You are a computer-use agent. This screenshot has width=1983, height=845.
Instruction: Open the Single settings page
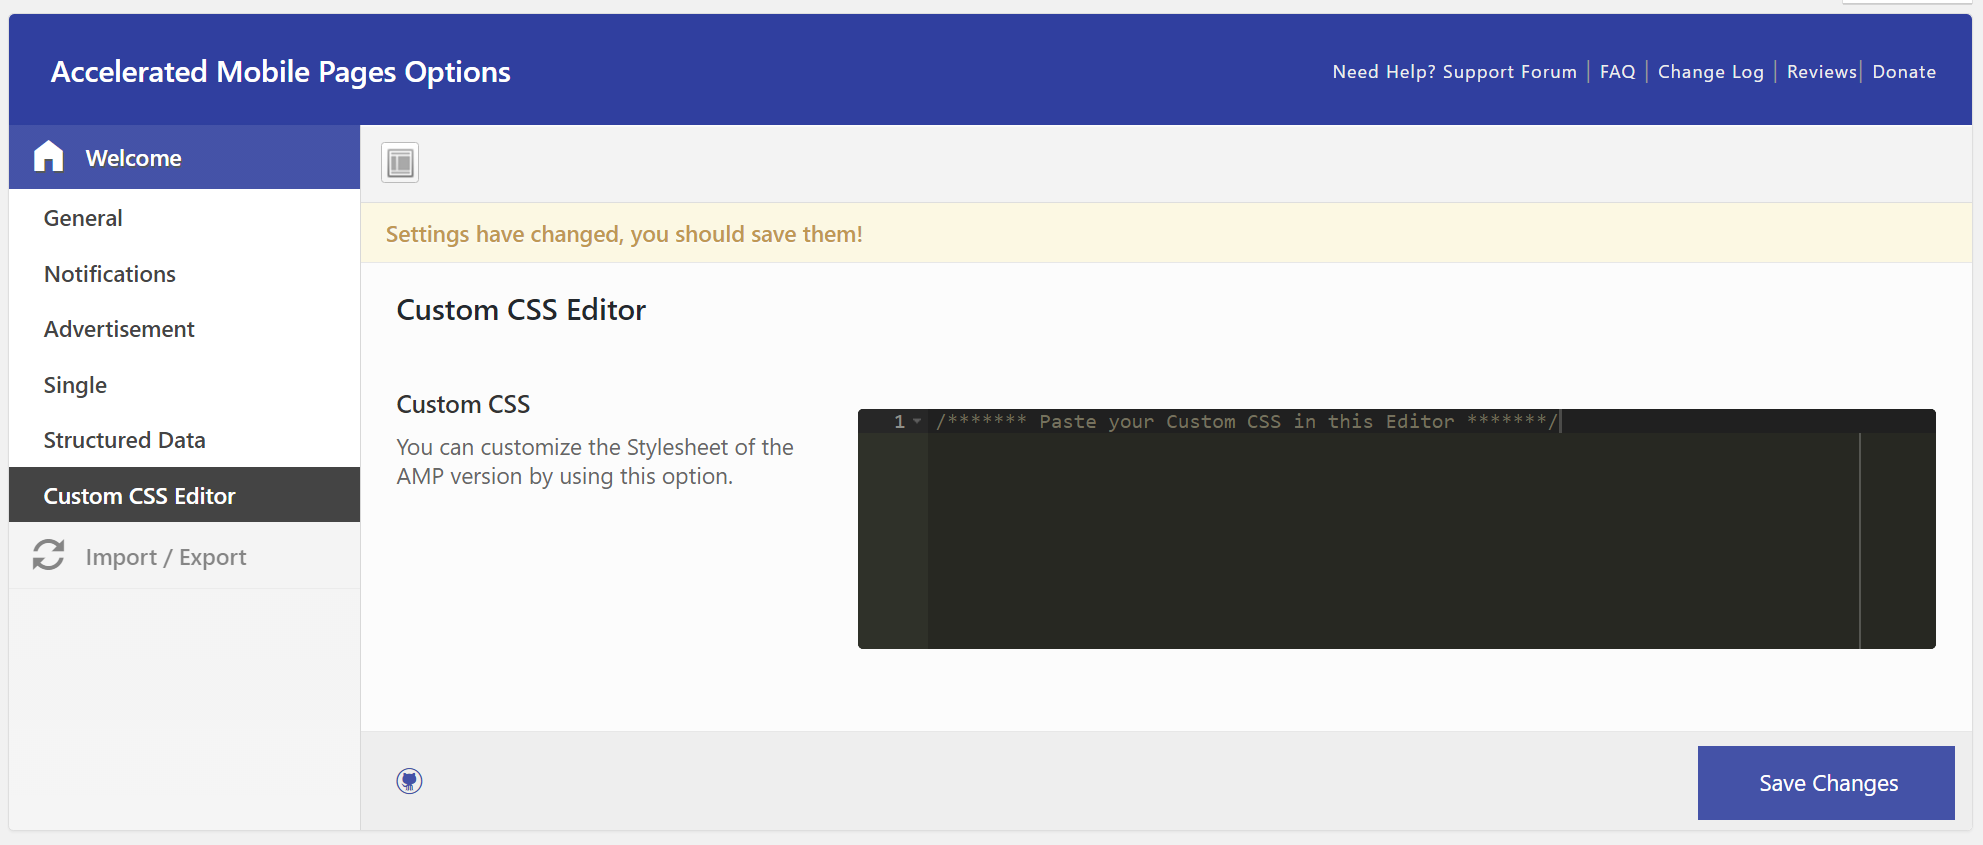pos(184,385)
